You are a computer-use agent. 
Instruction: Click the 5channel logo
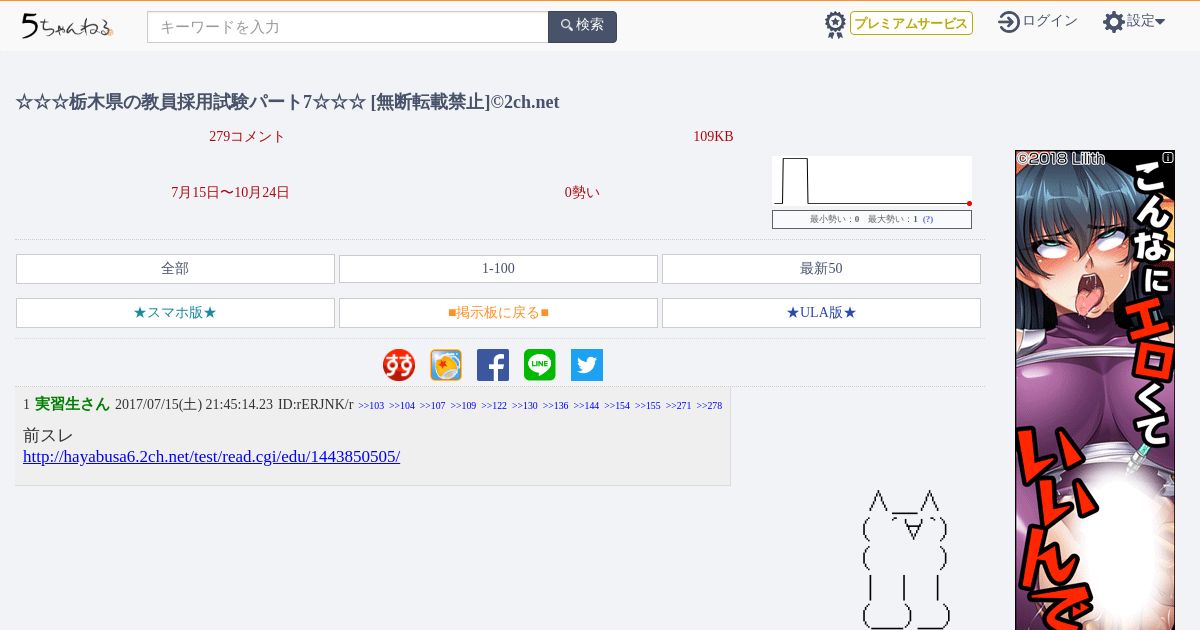pyautogui.click(x=67, y=27)
